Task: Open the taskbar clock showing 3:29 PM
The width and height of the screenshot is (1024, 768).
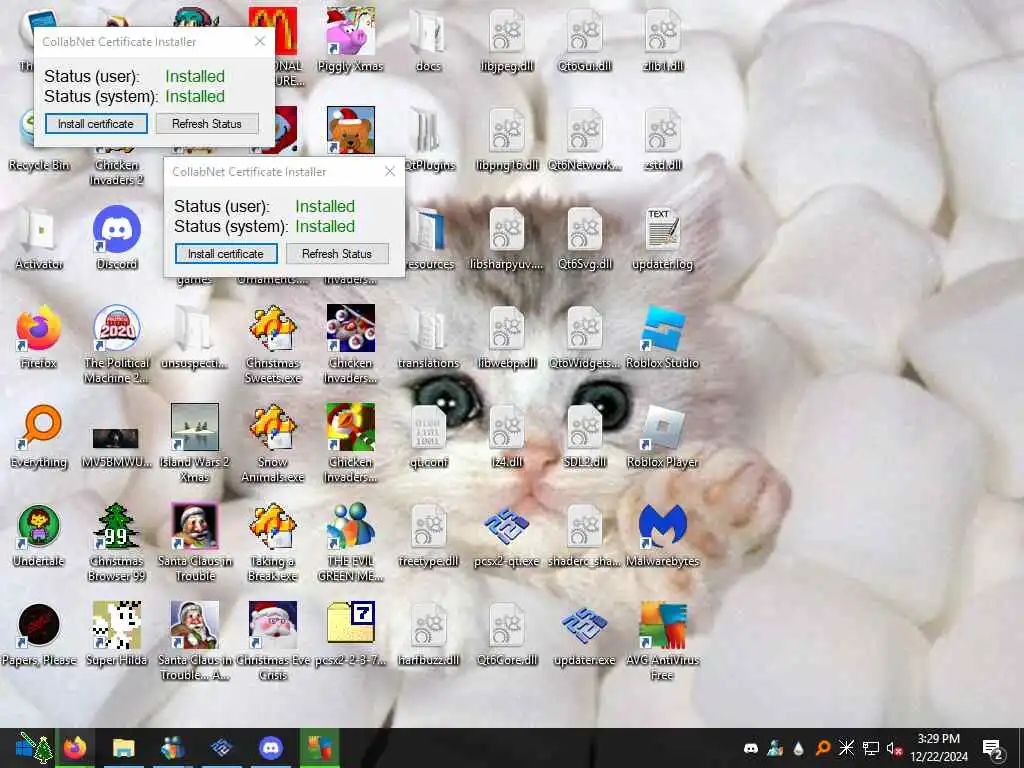Action: pyautogui.click(x=938, y=748)
